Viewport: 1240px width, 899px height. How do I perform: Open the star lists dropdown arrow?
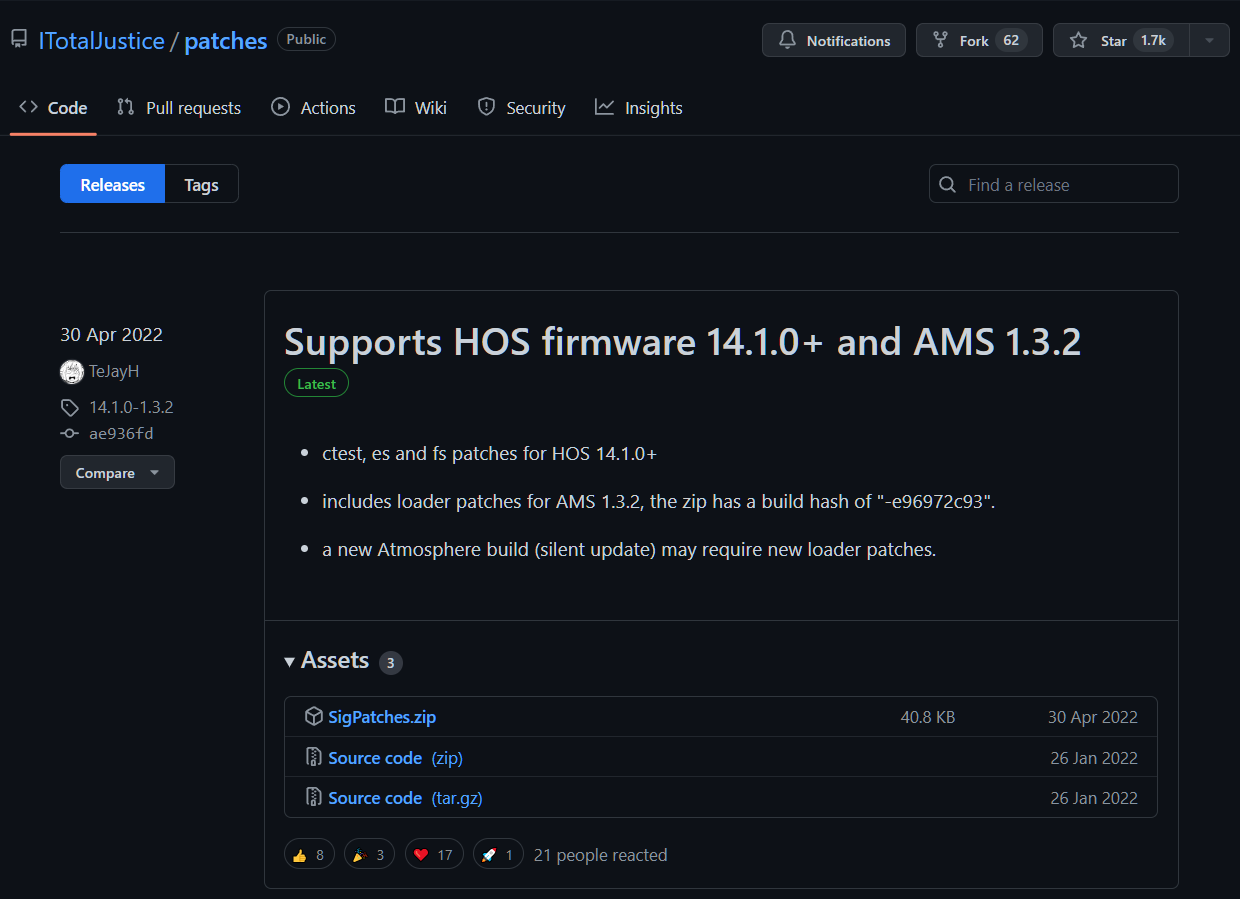pos(1209,40)
